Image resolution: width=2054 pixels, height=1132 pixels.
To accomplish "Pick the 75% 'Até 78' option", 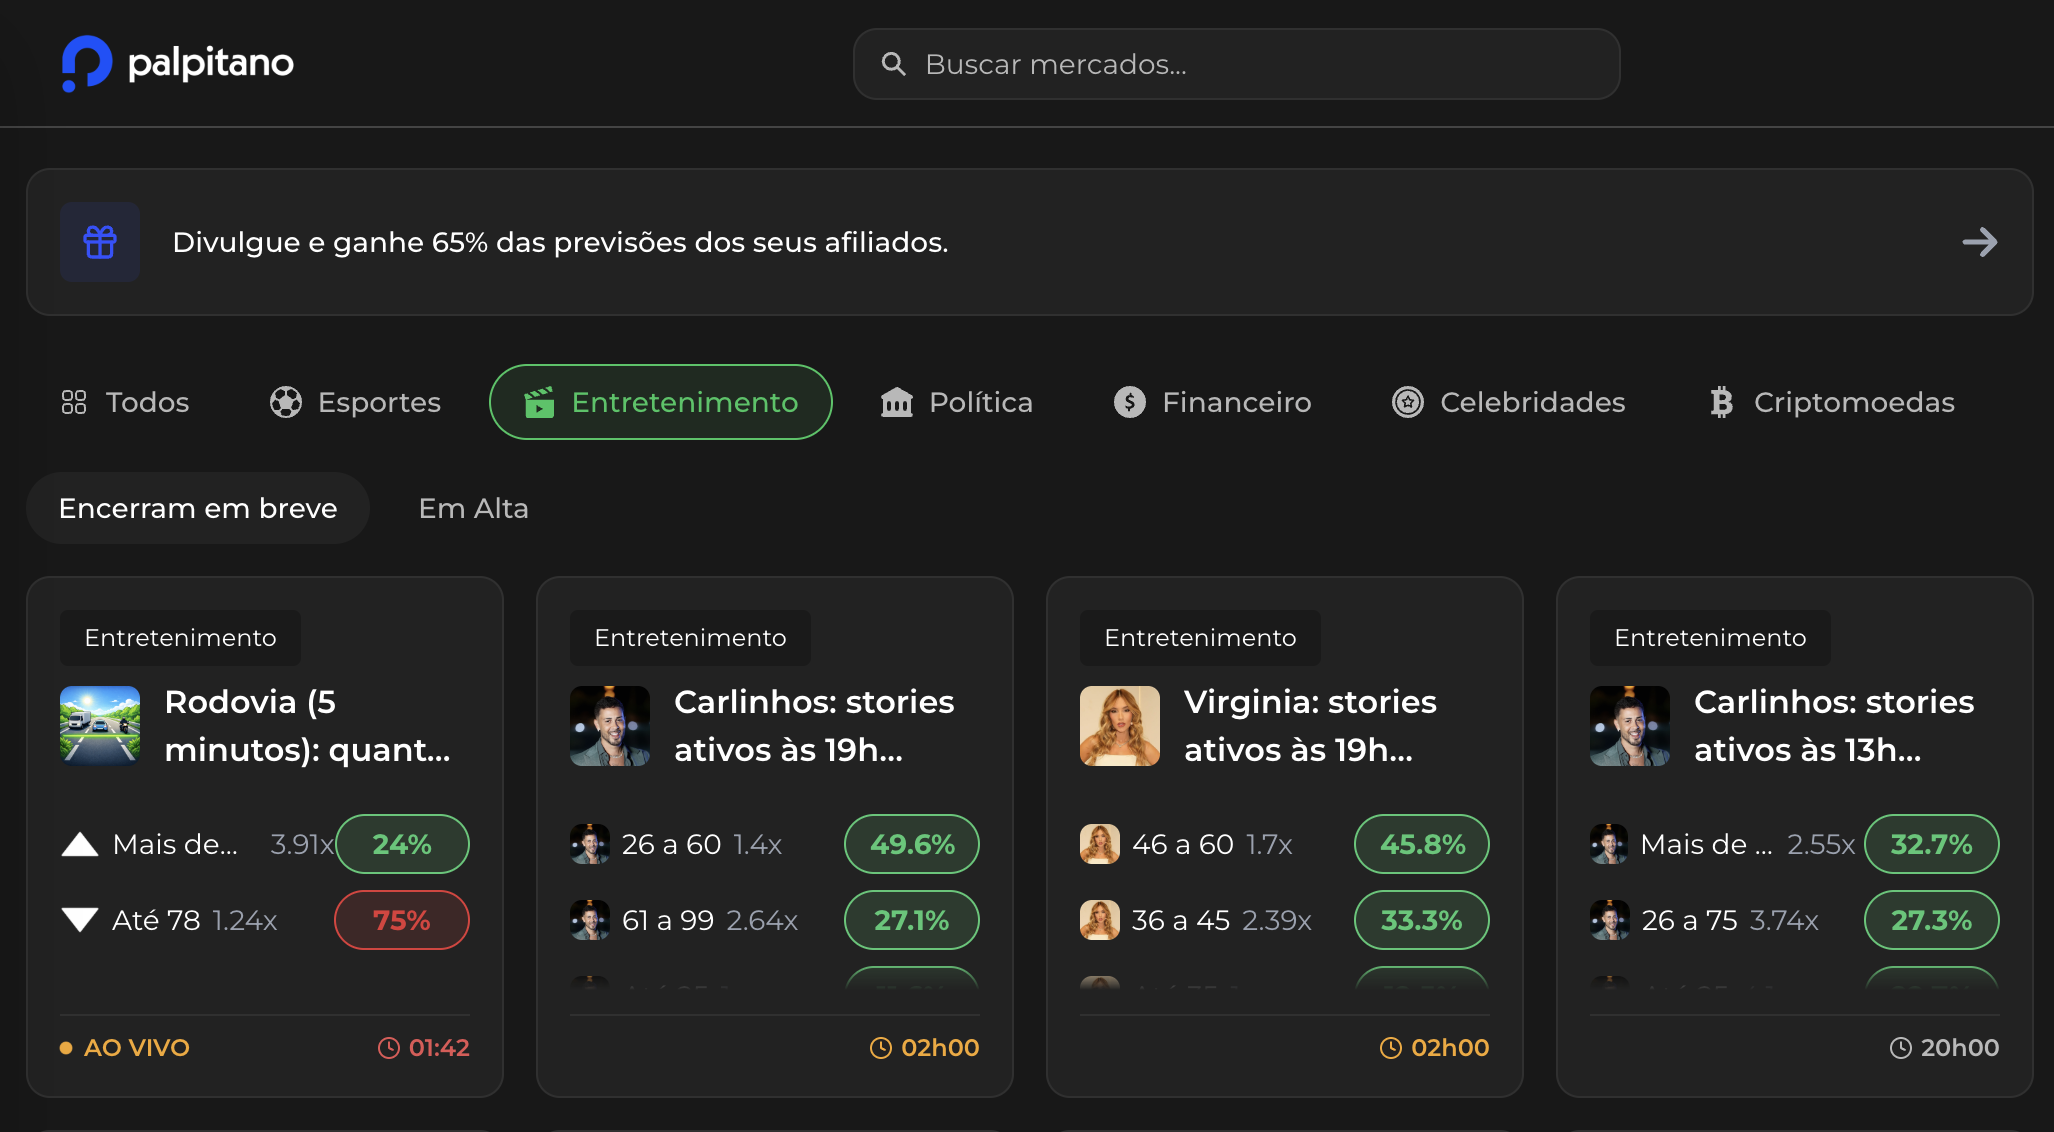I will click(x=402, y=920).
